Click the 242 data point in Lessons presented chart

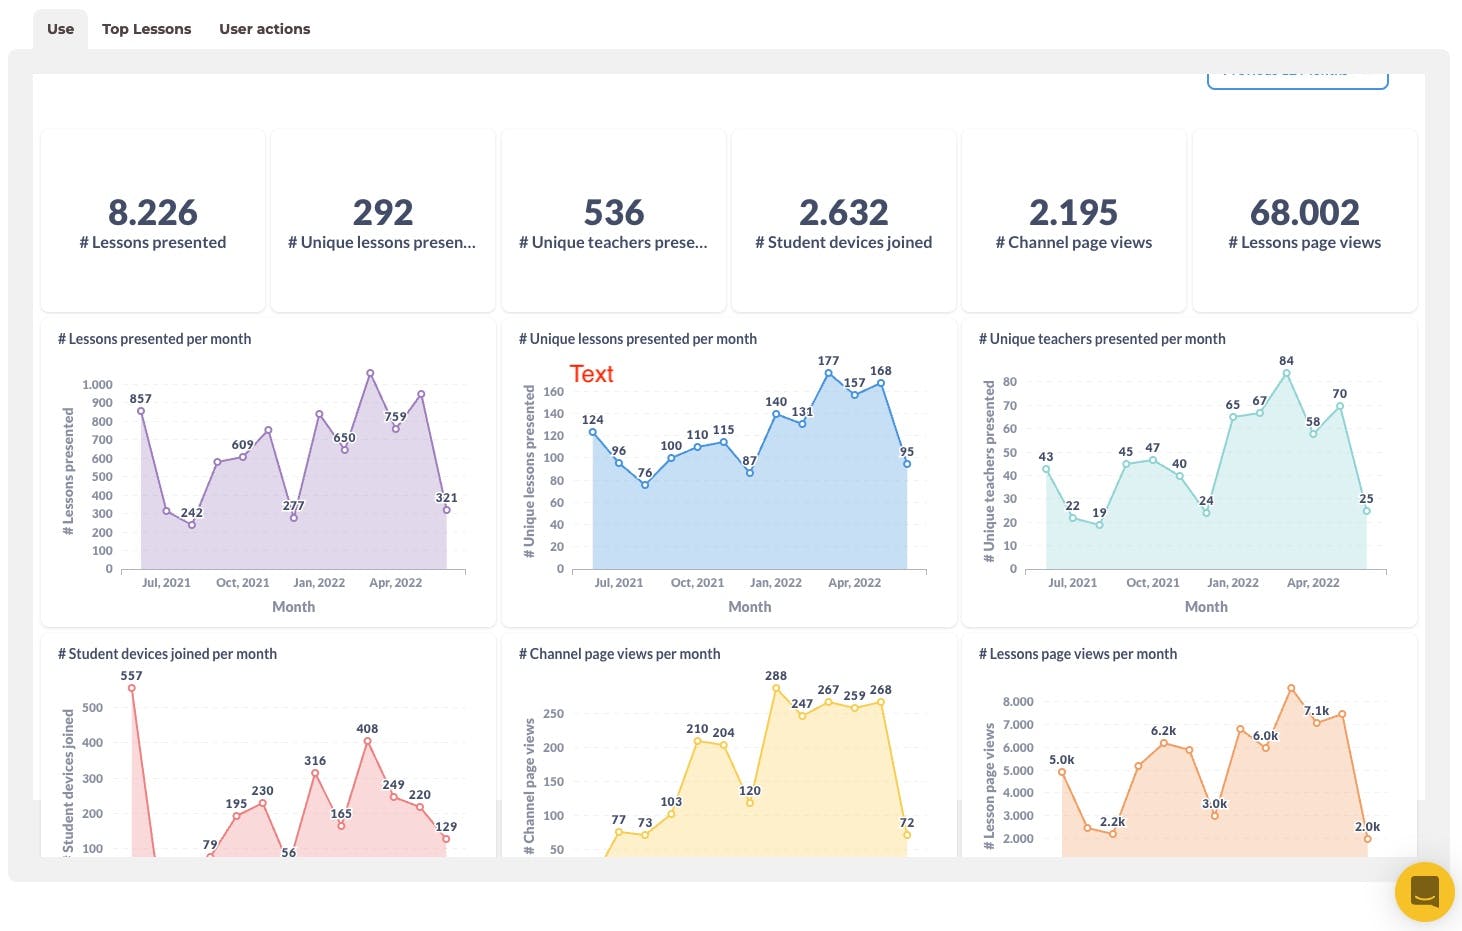click(x=192, y=525)
